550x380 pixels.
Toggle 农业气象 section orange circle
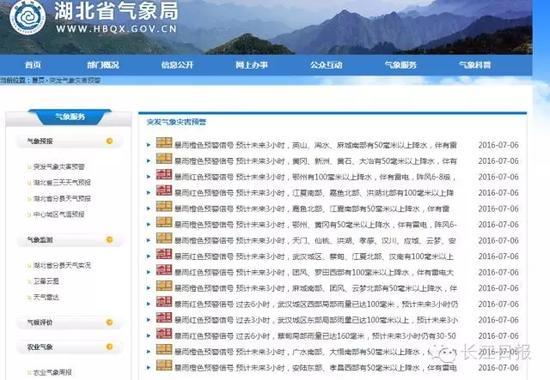pos(109,347)
